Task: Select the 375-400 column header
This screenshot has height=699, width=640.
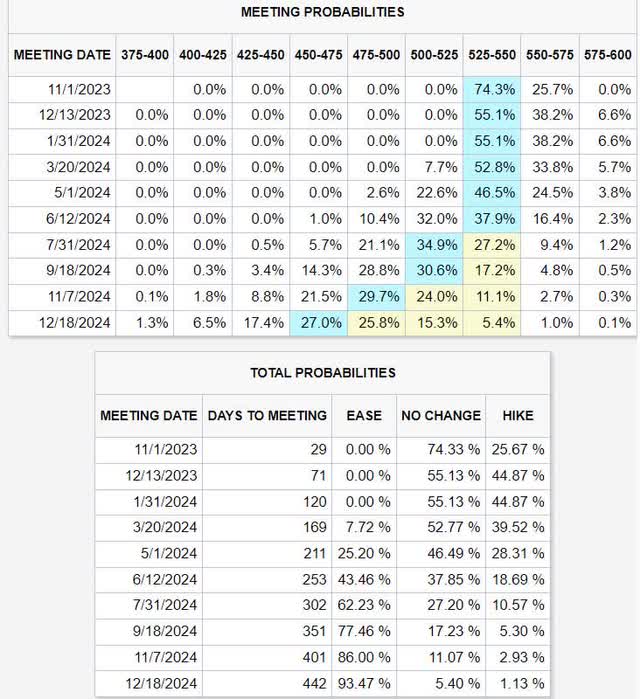Action: tap(144, 54)
